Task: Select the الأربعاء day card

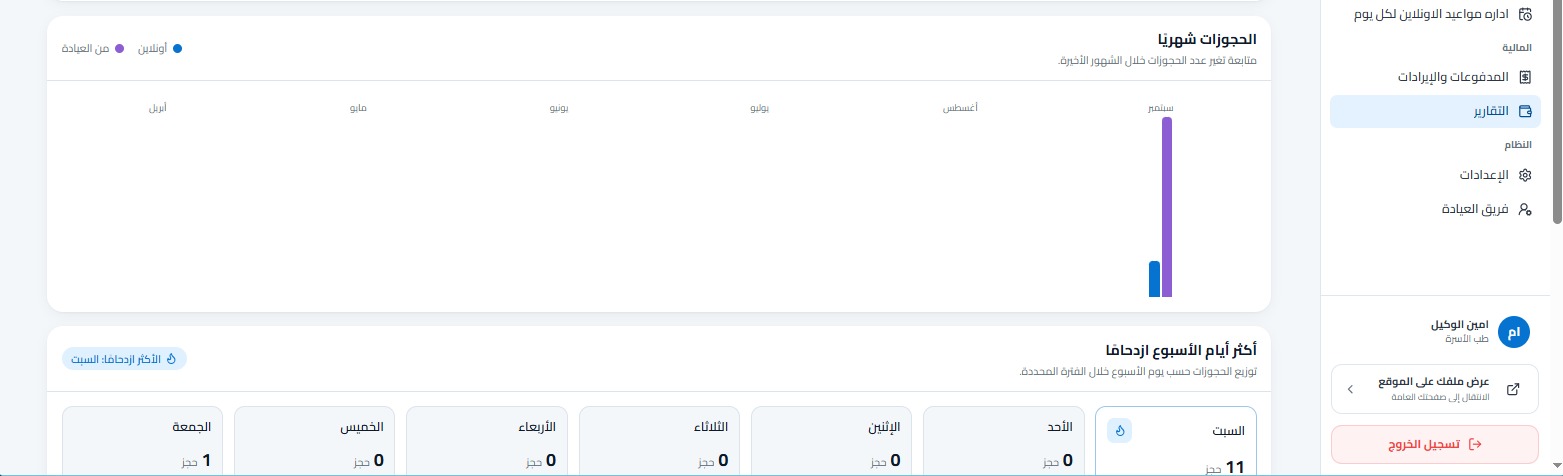Action: [x=488, y=441]
